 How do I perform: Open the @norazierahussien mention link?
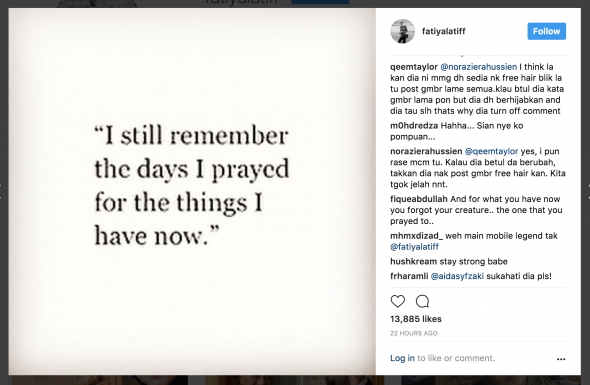[x=478, y=67]
